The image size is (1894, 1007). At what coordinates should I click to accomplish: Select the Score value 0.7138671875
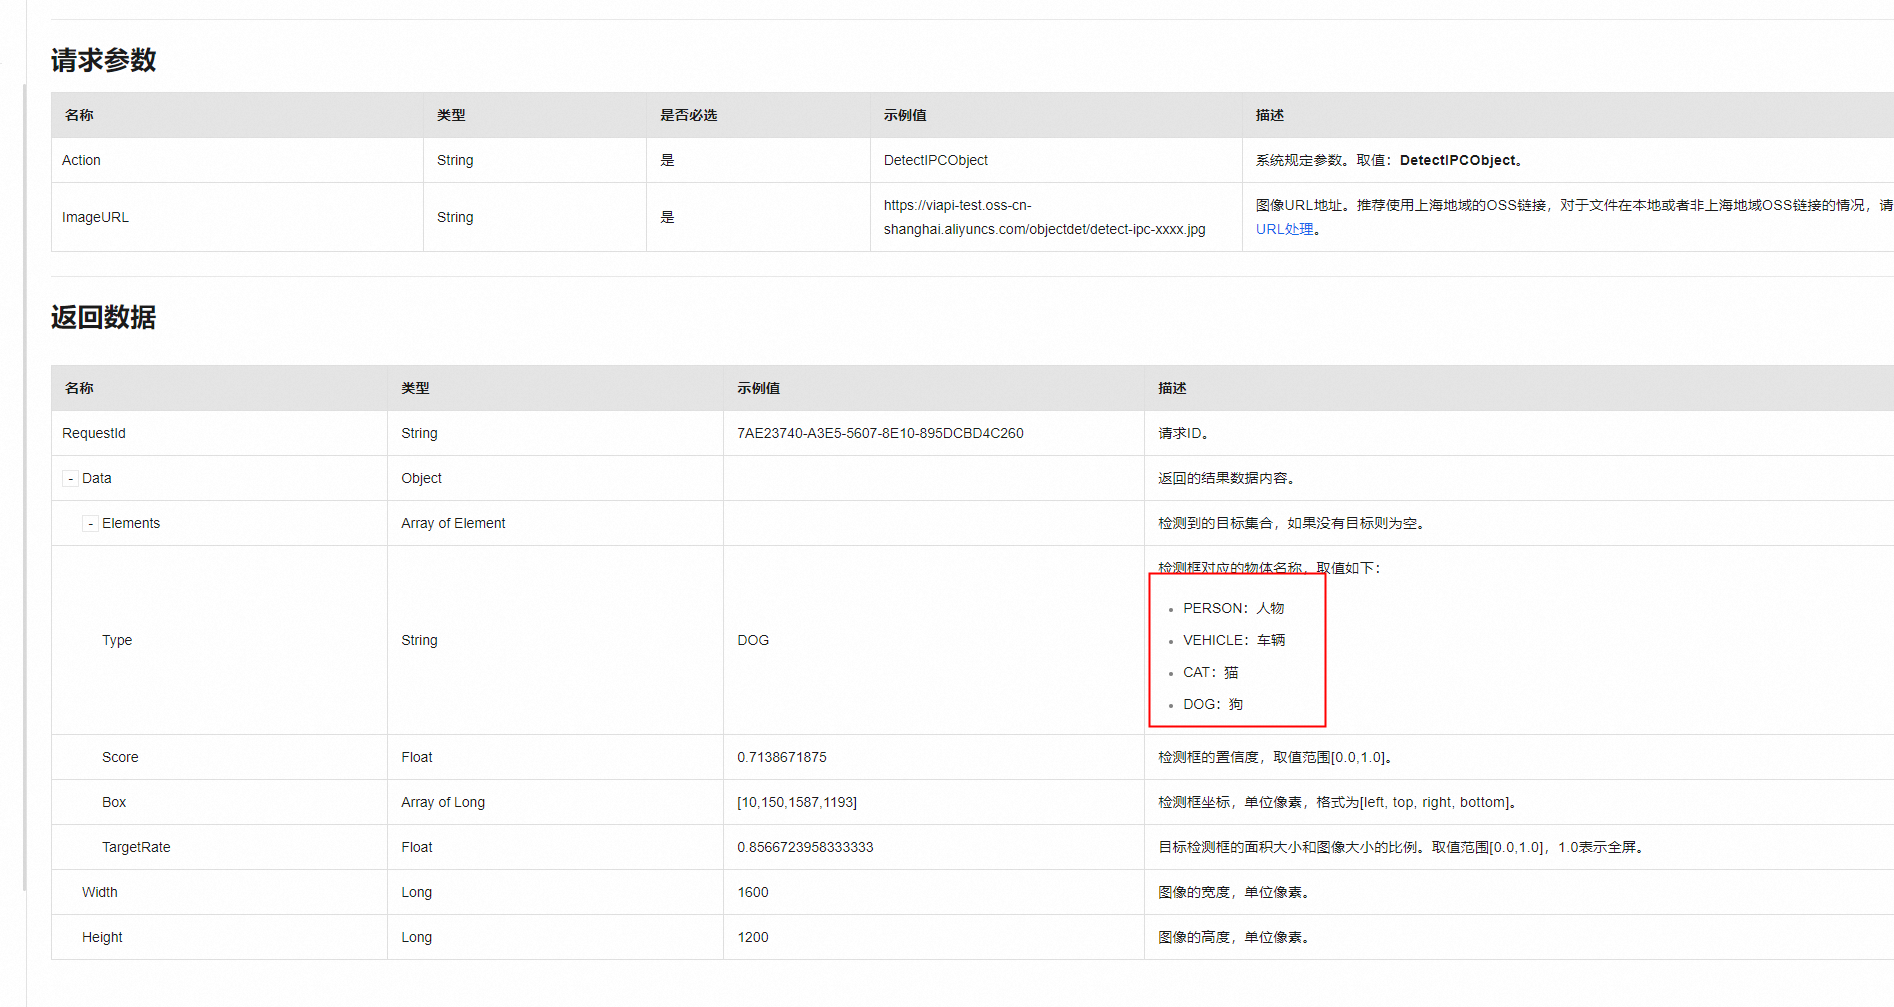782,757
